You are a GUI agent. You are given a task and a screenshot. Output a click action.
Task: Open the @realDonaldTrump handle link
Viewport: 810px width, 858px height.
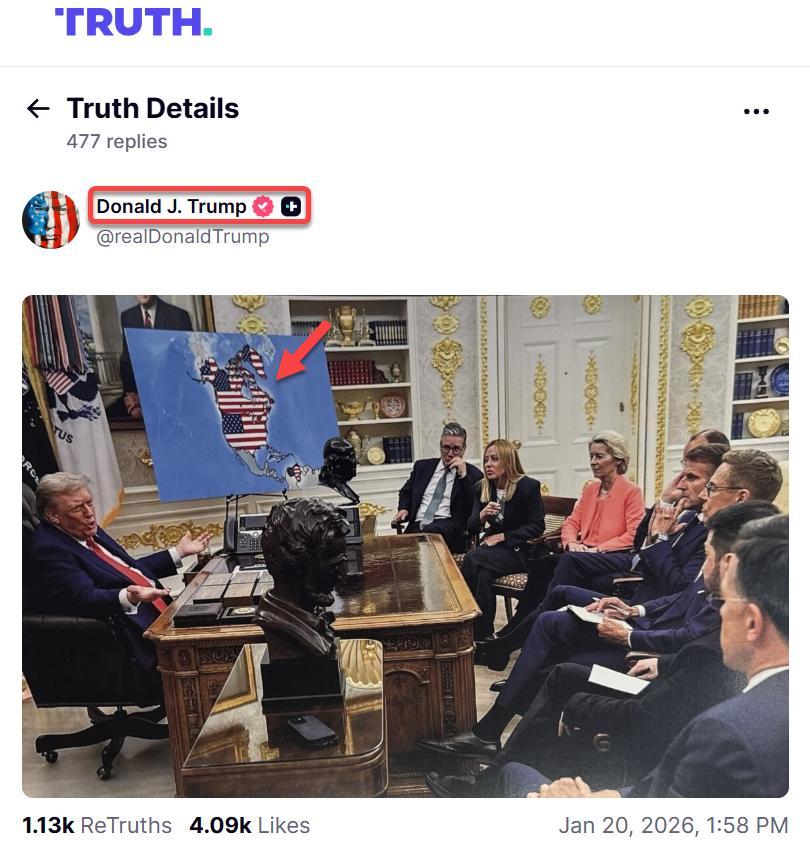[183, 236]
